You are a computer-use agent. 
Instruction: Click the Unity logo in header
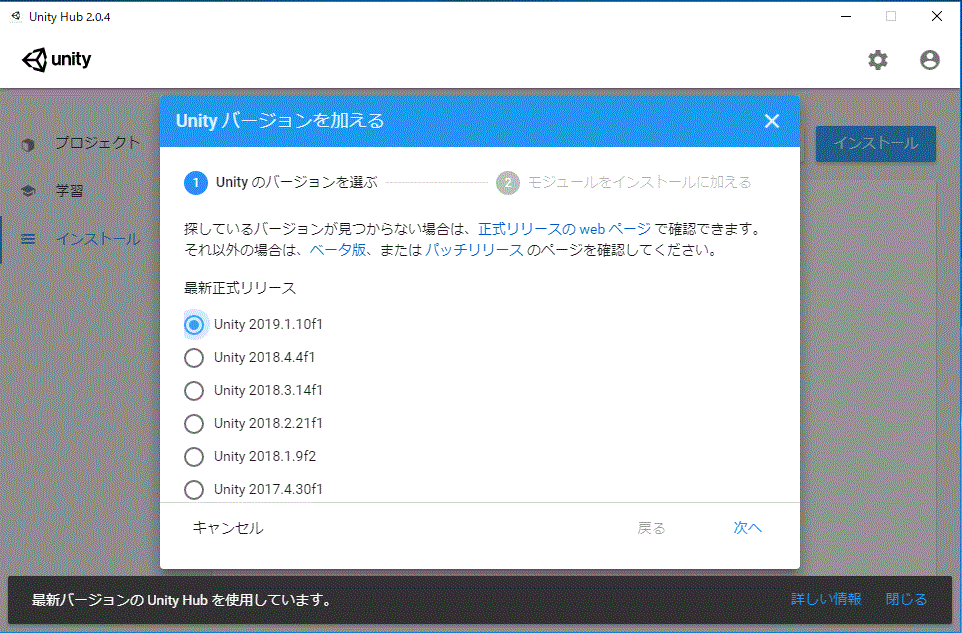pos(57,60)
